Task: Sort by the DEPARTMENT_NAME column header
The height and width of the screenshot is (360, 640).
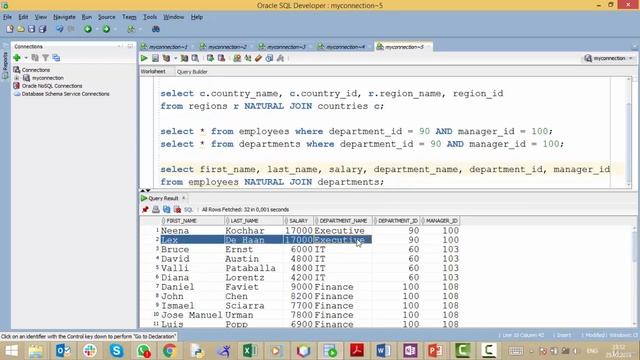Action: point(343,221)
